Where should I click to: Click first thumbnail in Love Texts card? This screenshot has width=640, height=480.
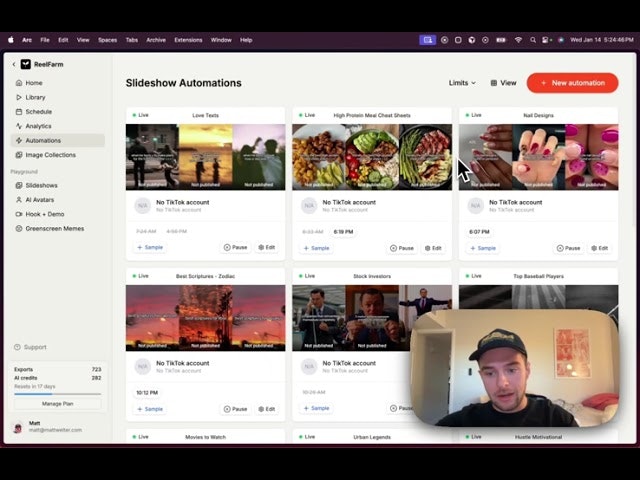[152, 157]
